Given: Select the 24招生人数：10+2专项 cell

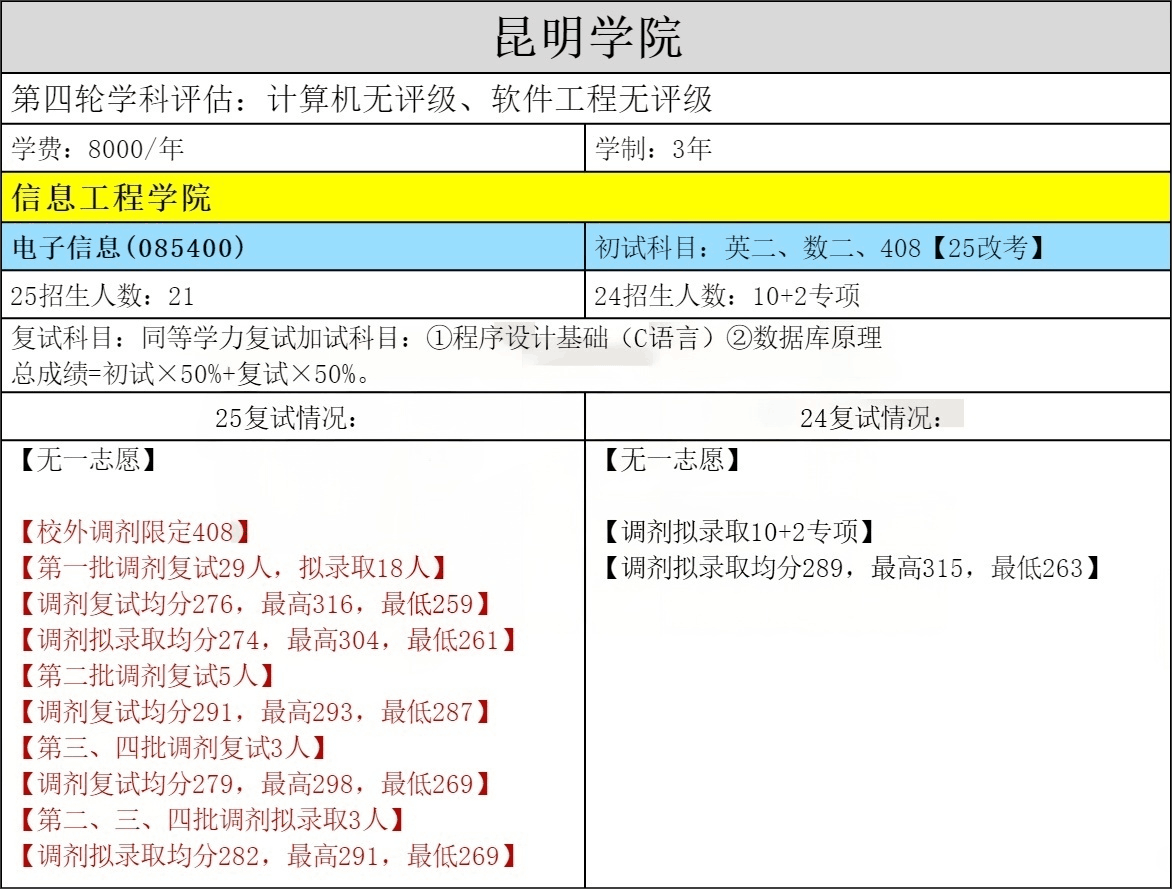Looking at the screenshot, I should pos(727,295).
